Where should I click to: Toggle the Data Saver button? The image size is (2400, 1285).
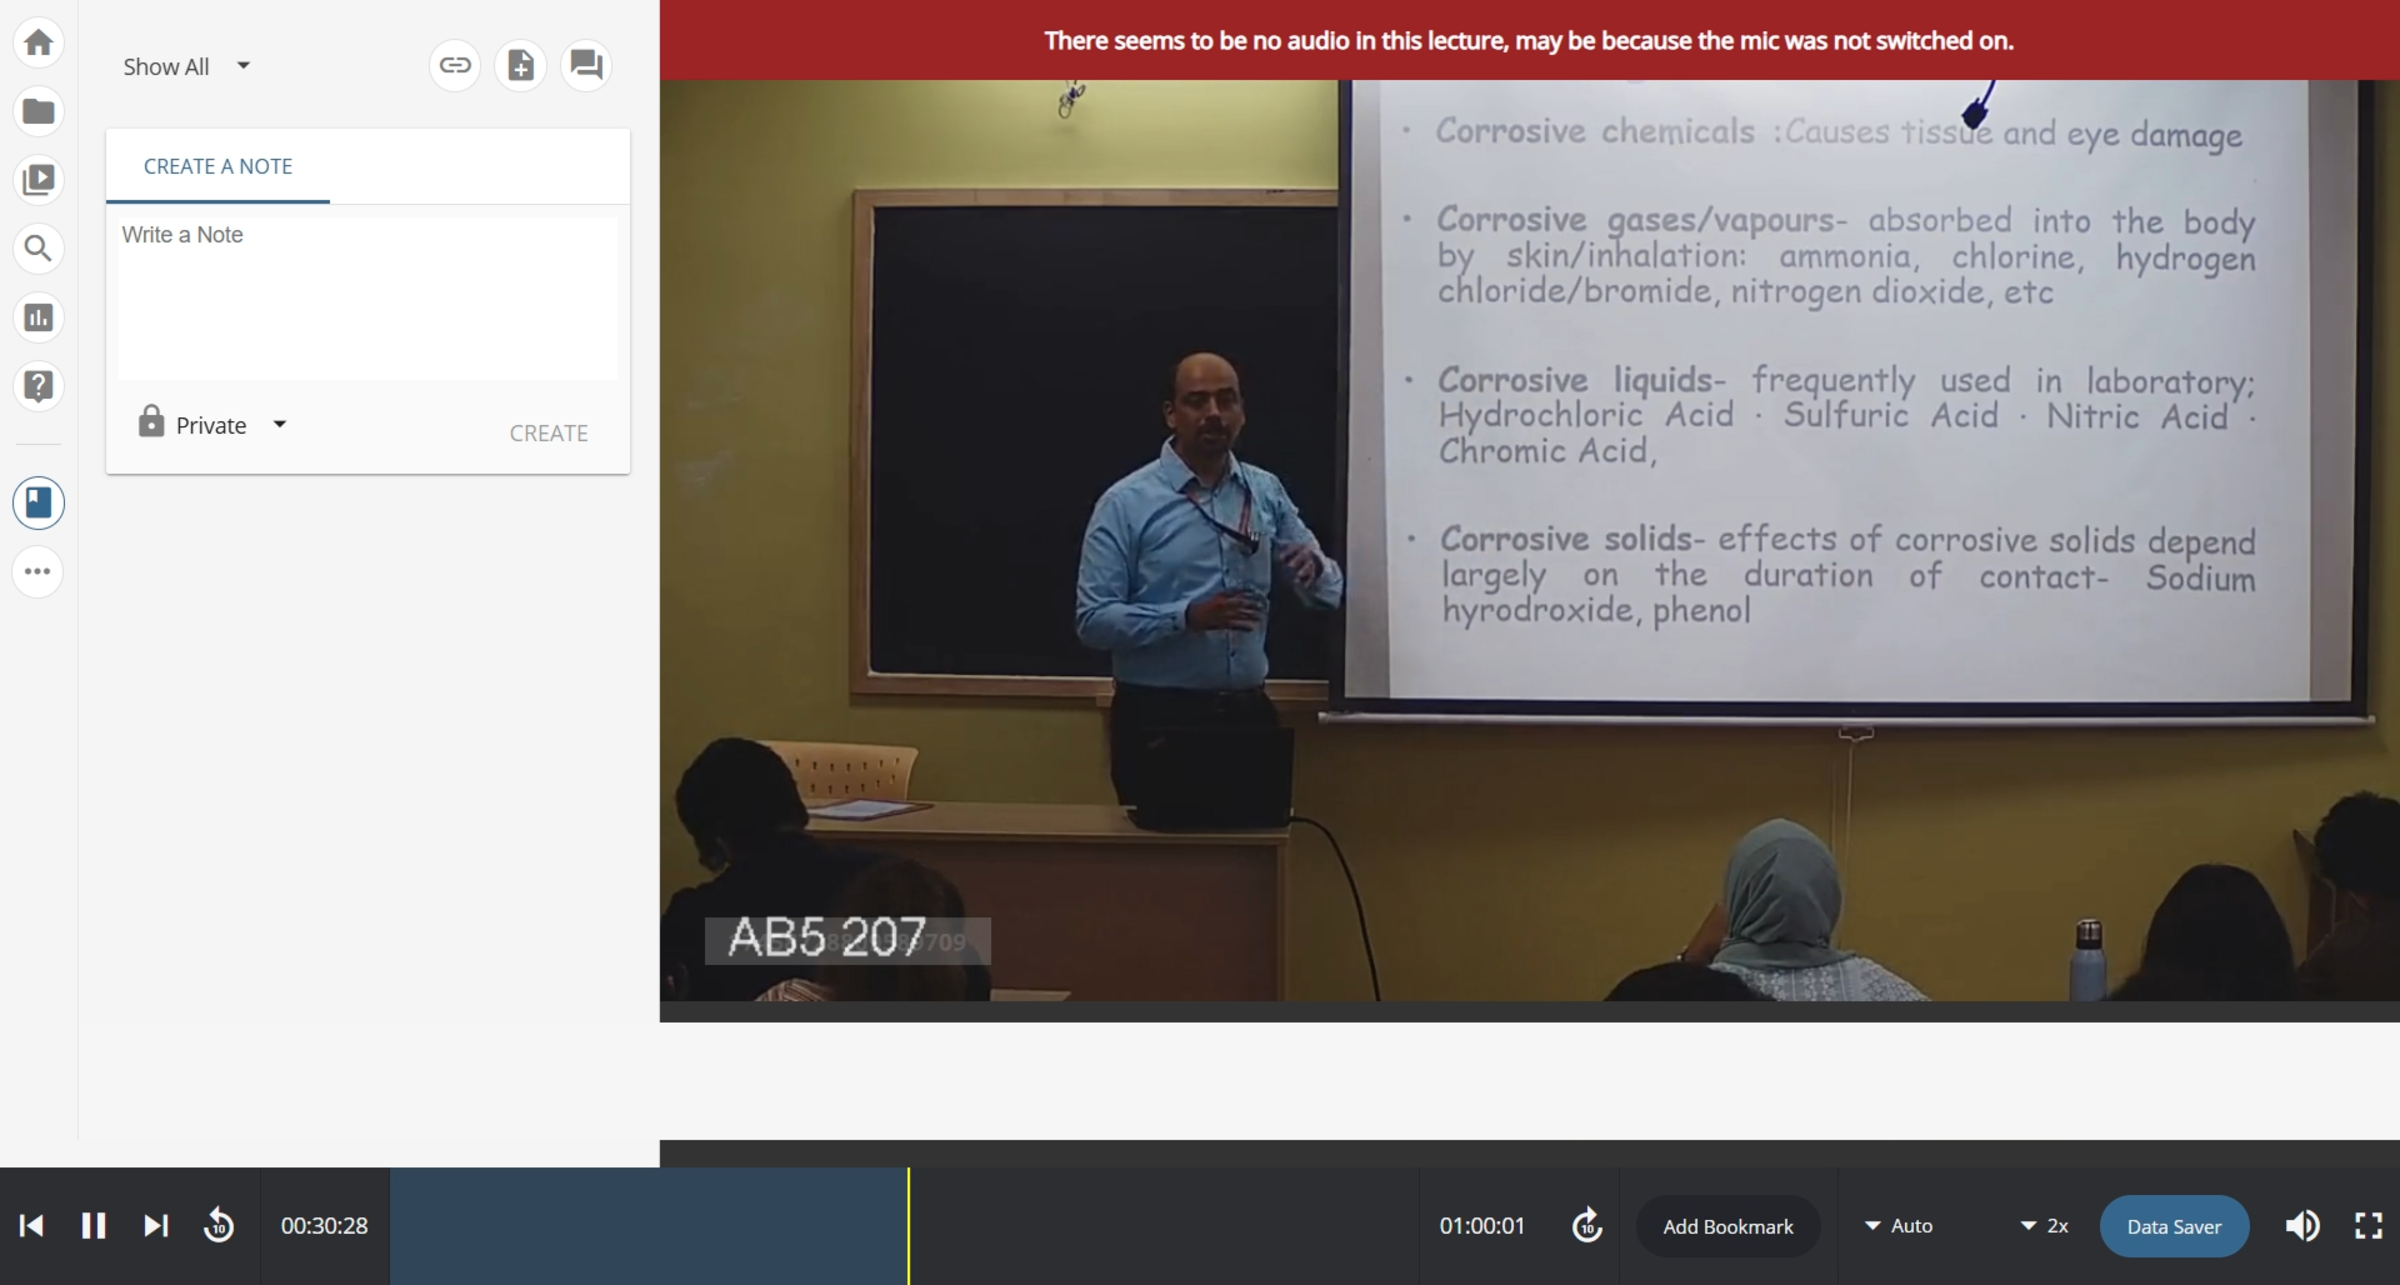(2174, 1227)
